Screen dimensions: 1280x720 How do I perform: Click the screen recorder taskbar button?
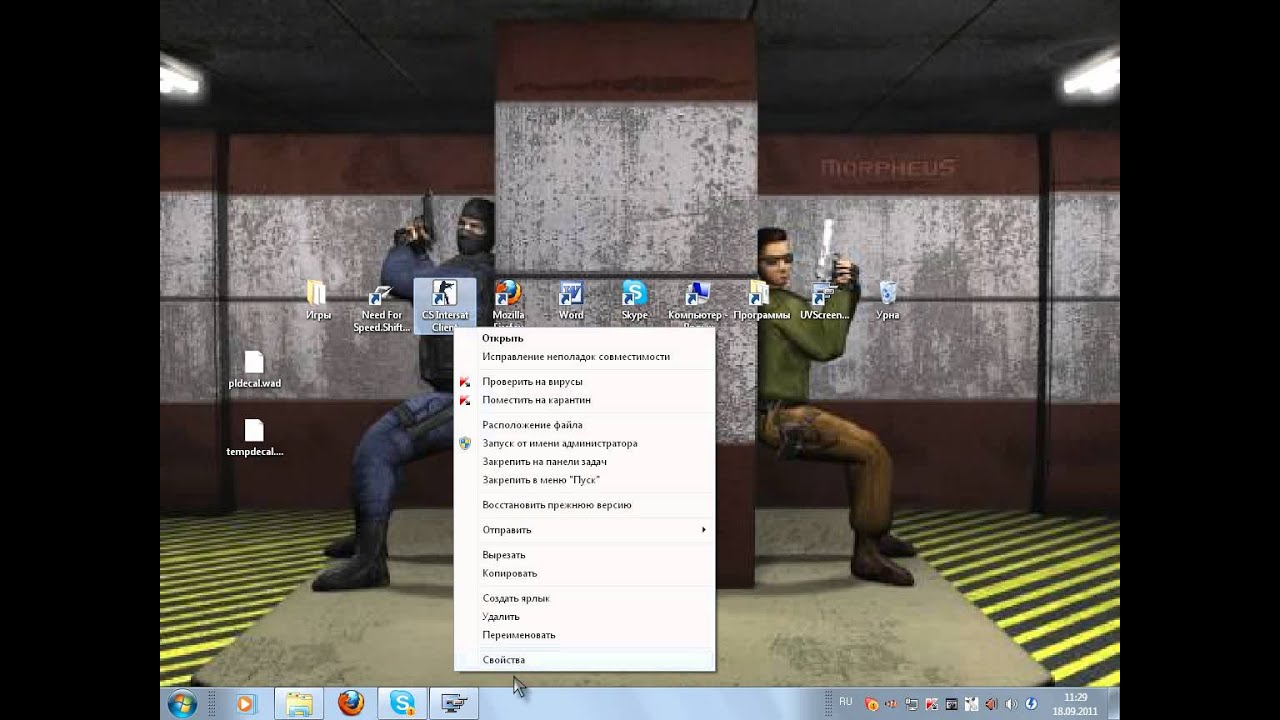tap(454, 704)
